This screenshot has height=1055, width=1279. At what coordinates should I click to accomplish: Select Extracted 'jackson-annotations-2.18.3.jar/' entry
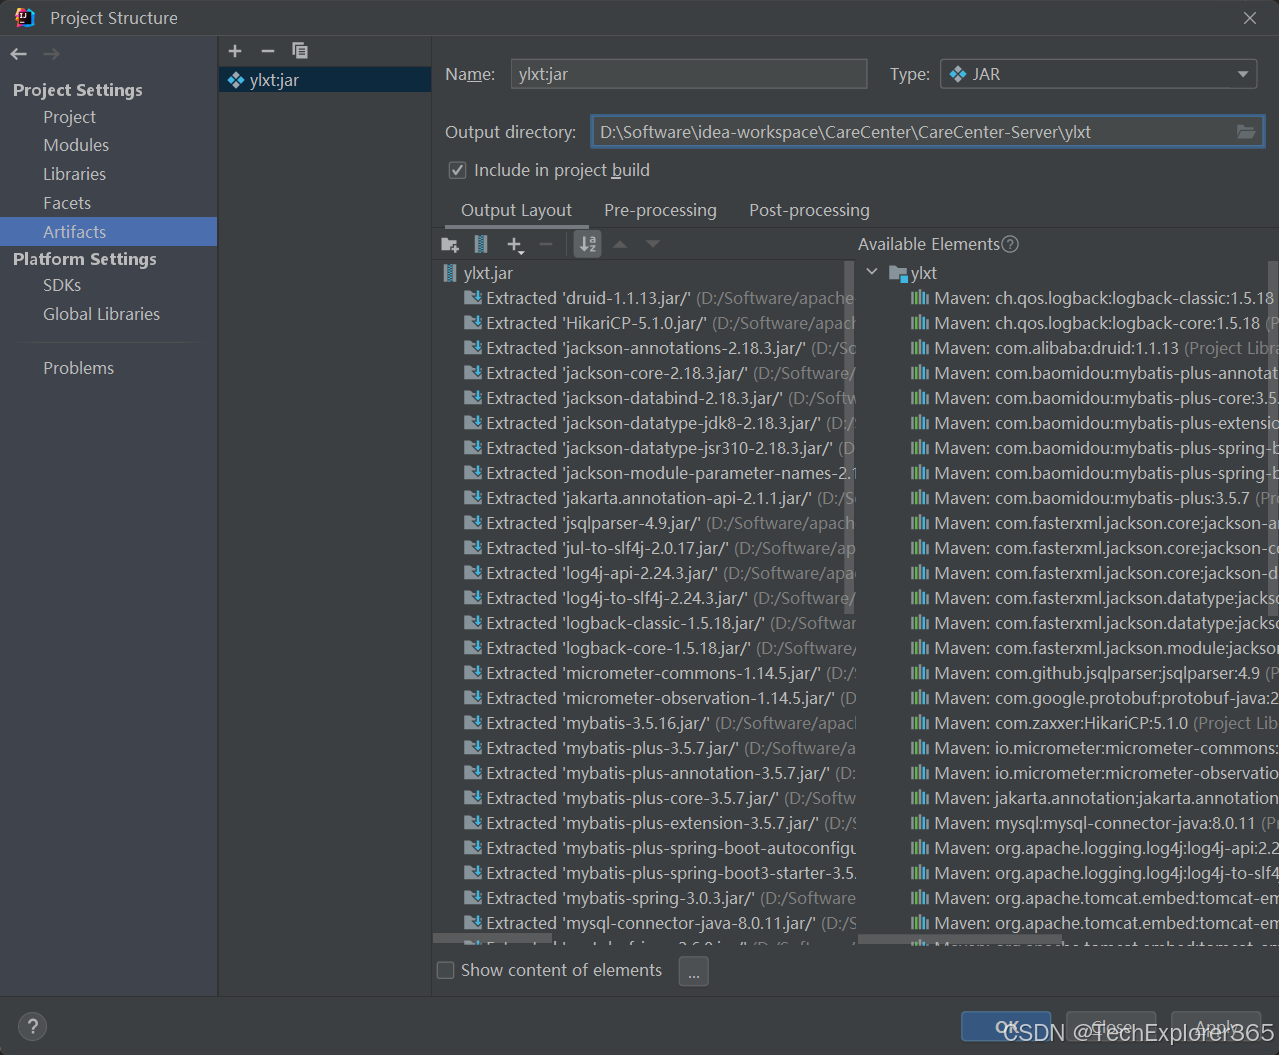pos(659,348)
